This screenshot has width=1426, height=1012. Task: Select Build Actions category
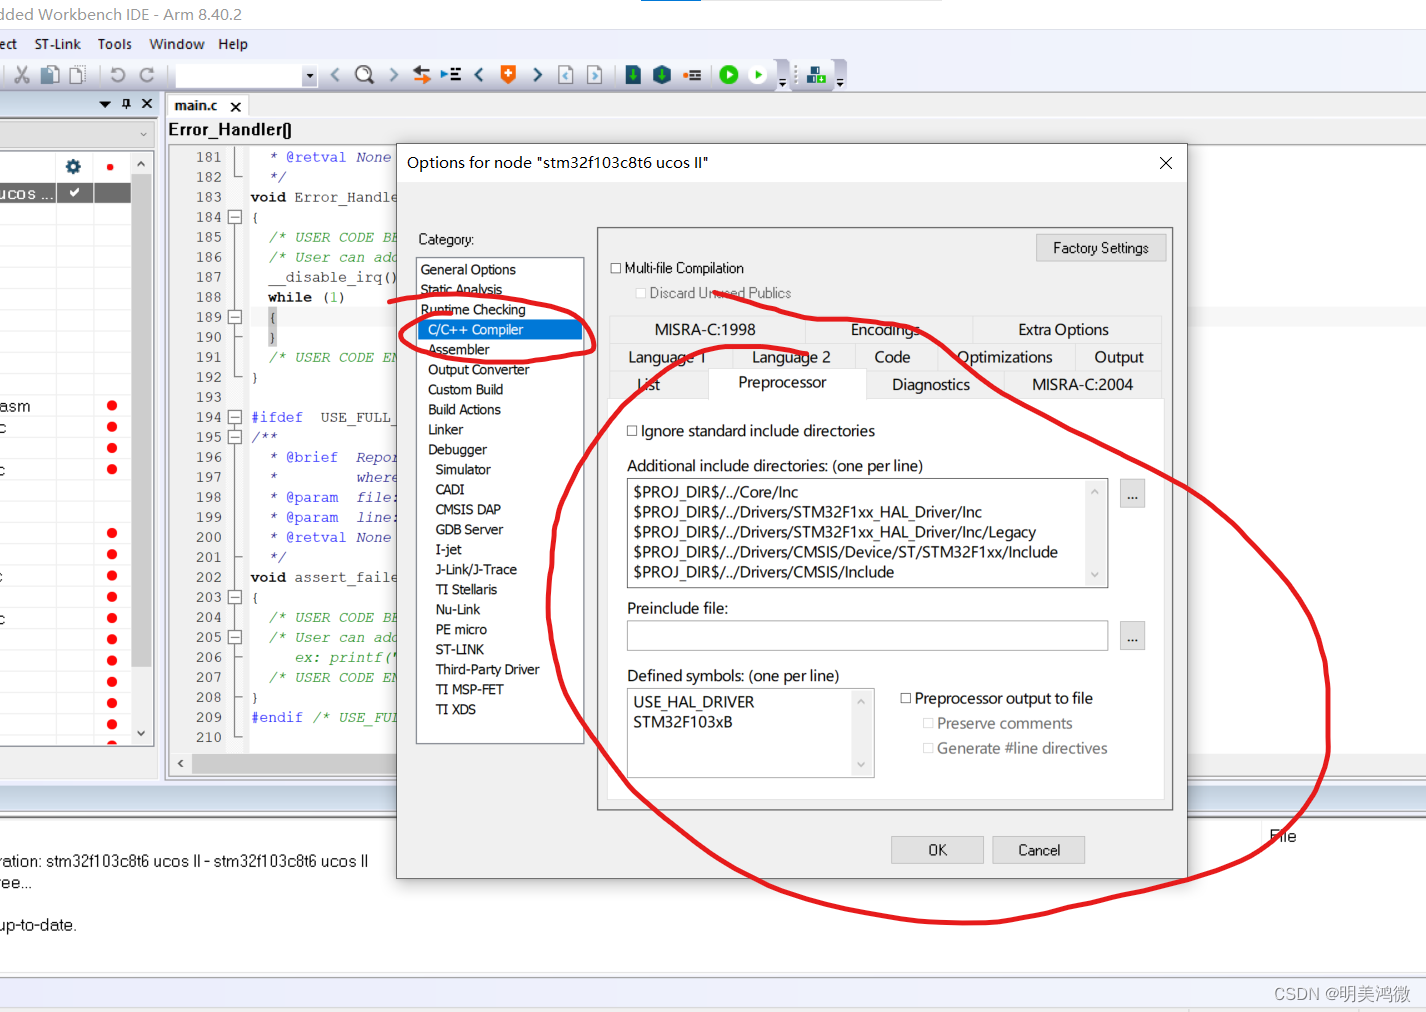click(x=464, y=410)
